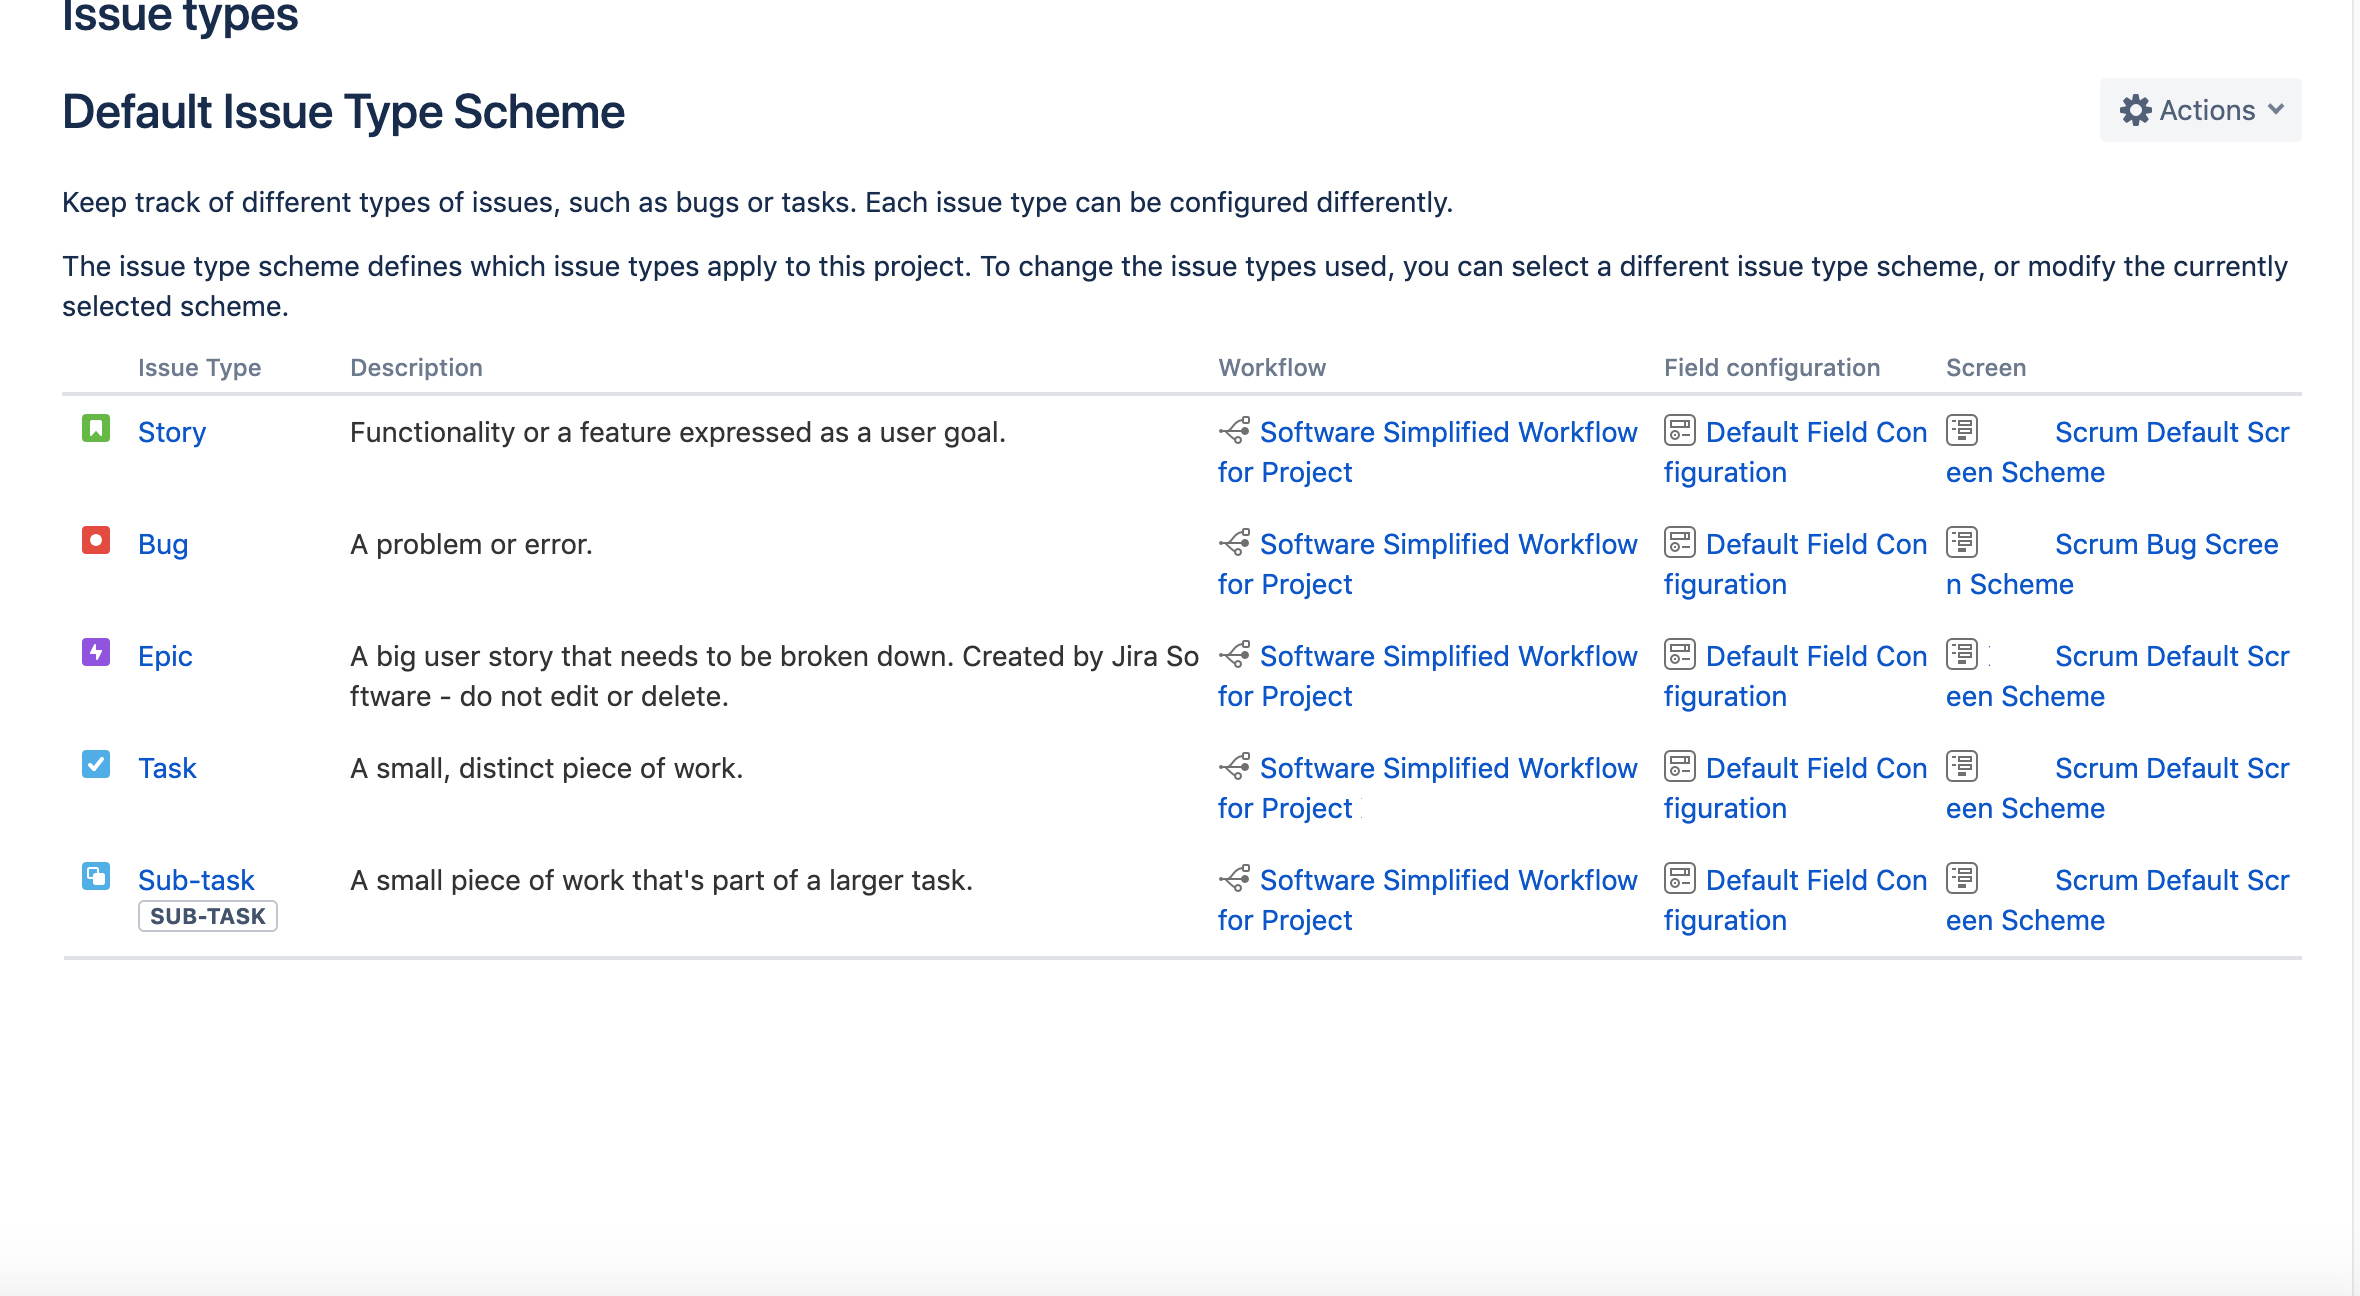2360x1296 pixels.
Task: Click the SUB-TASK label badge
Action: 208,916
